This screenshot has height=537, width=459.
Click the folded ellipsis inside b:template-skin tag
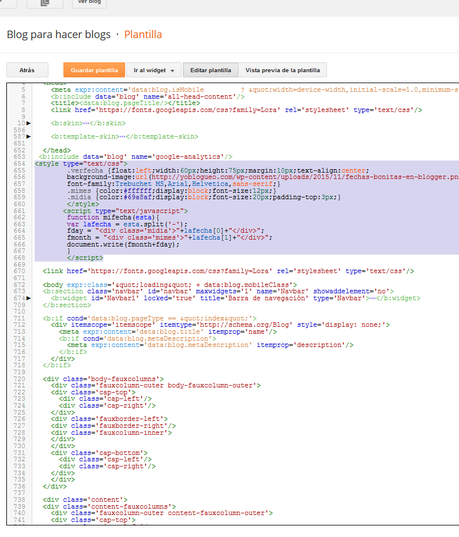point(122,137)
